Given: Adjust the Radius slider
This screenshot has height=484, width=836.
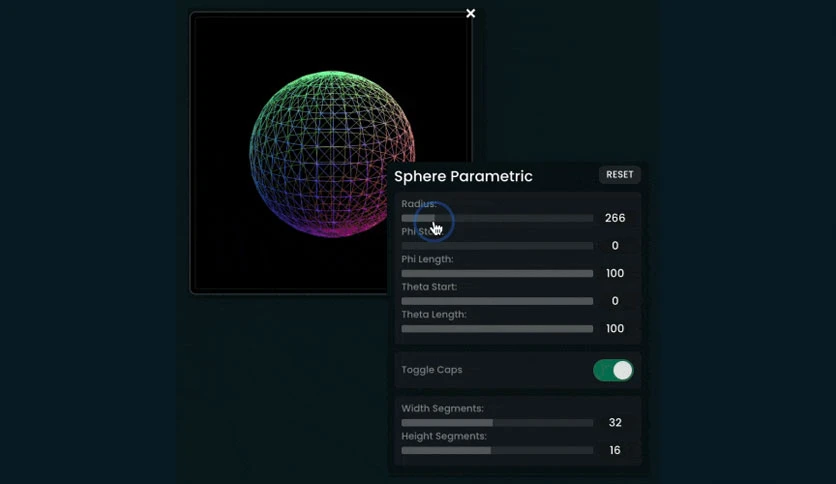Looking at the screenshot, I should (x=497, y=218).
